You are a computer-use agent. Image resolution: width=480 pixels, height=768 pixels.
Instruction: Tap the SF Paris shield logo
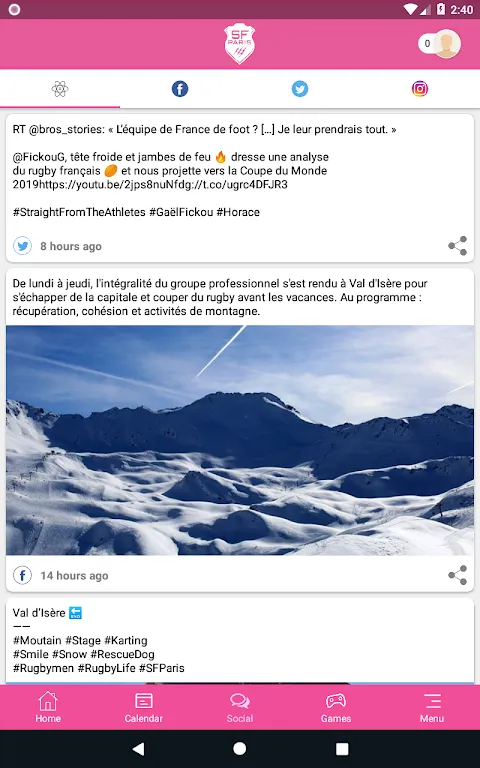[240, 44]
